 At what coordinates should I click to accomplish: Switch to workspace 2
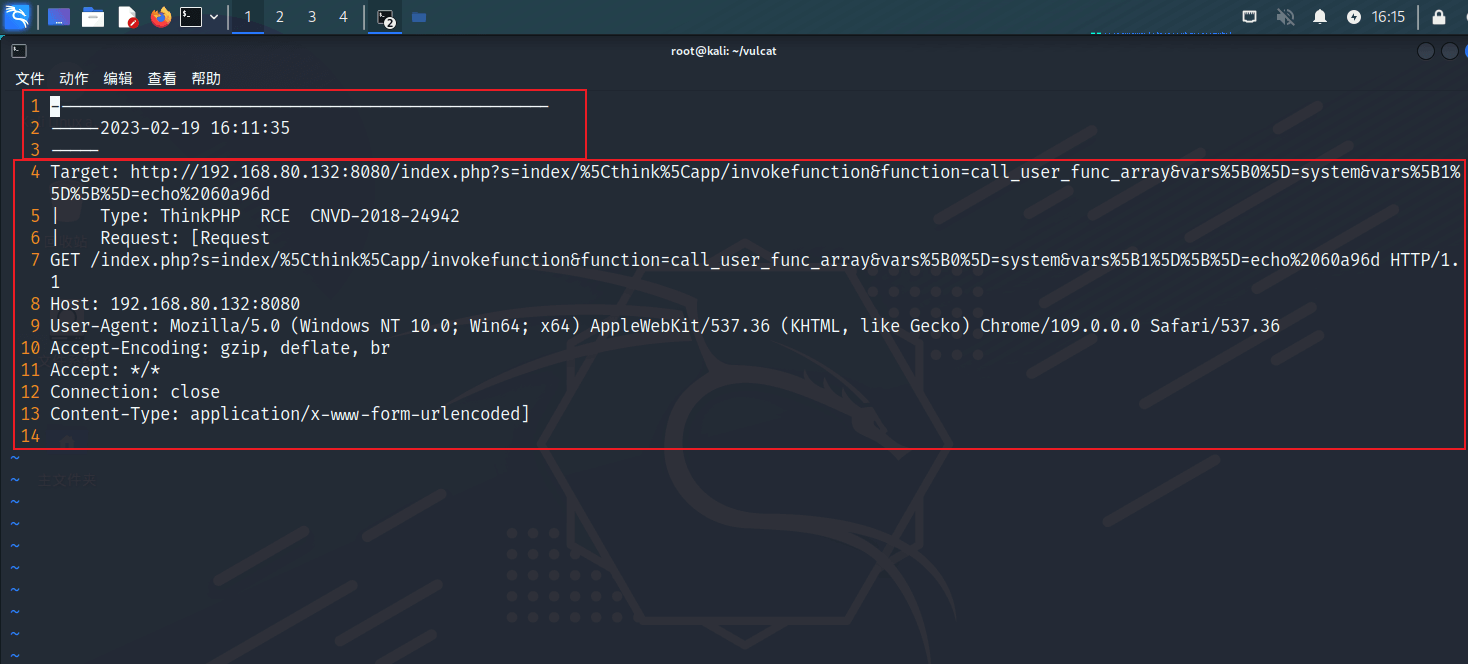[280, 17]
